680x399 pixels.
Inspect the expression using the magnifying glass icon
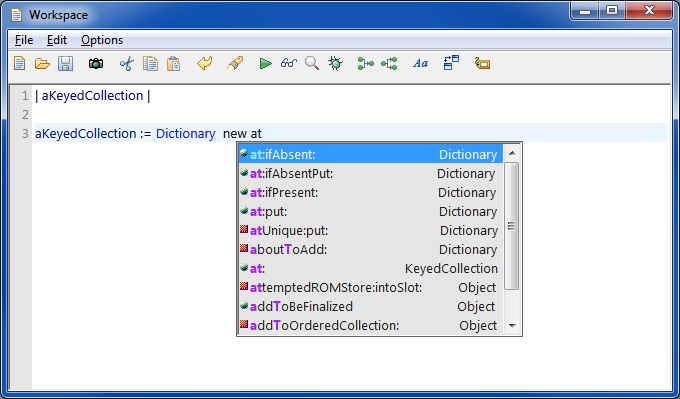pyautogui.click(x=312, y=64)
